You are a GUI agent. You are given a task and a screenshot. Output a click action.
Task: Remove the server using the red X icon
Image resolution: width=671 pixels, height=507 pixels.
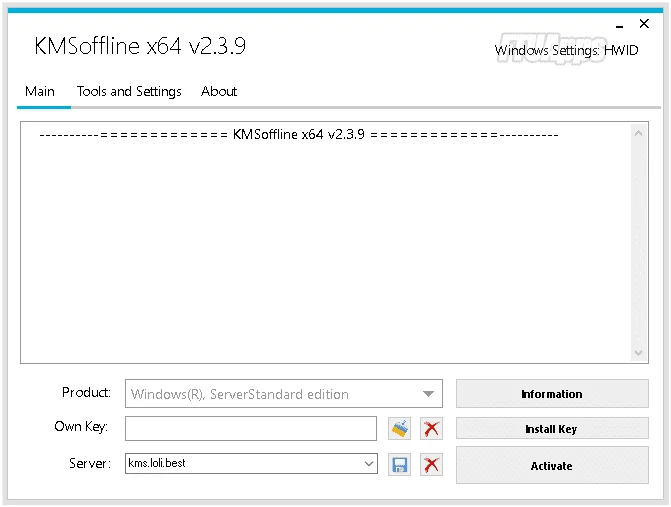click(x=431, y=465)
